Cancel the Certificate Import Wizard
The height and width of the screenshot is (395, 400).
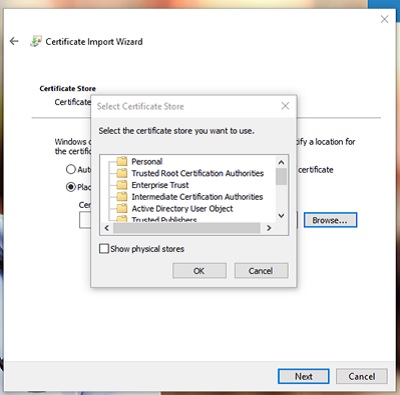pyautogui.click(x=362, y=376)
